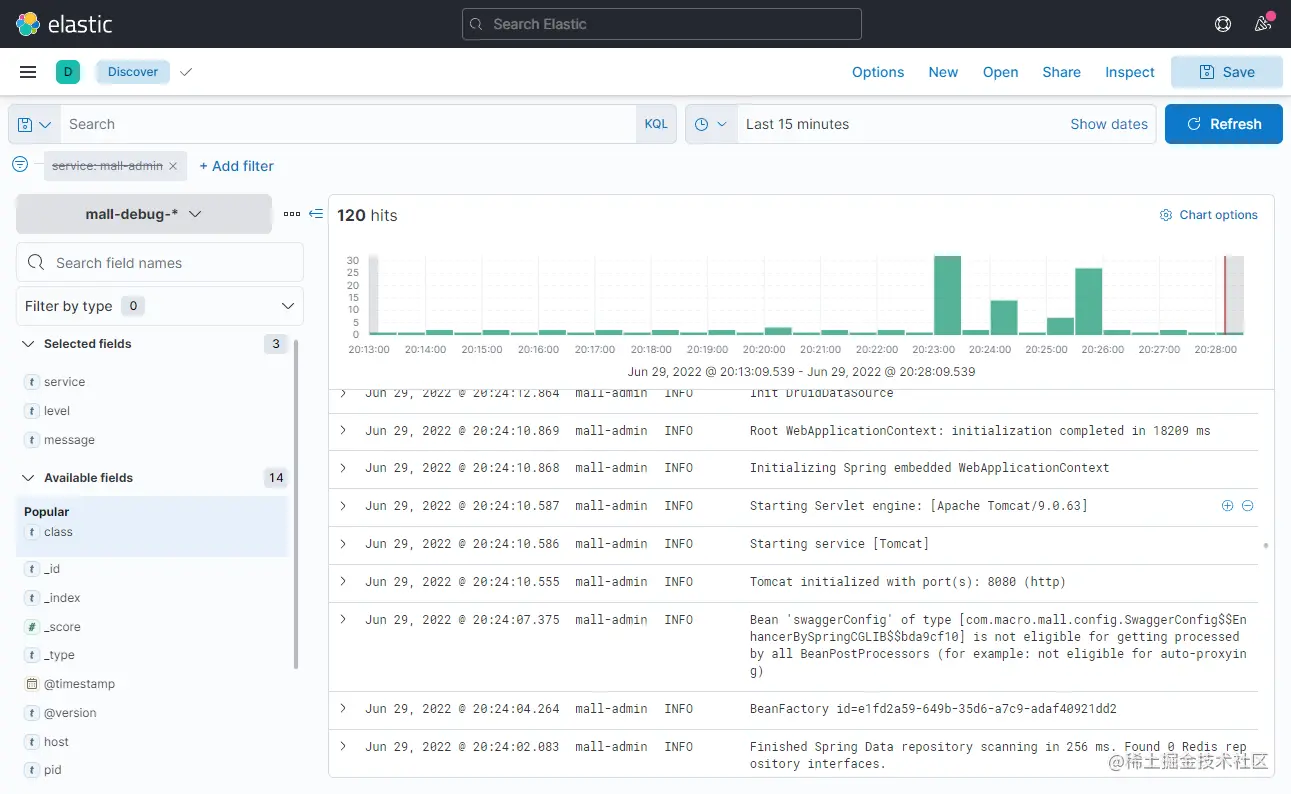Select the service field in Selected fields
Viewport: 1291px width, 794px height.
(x=64, y=382)
